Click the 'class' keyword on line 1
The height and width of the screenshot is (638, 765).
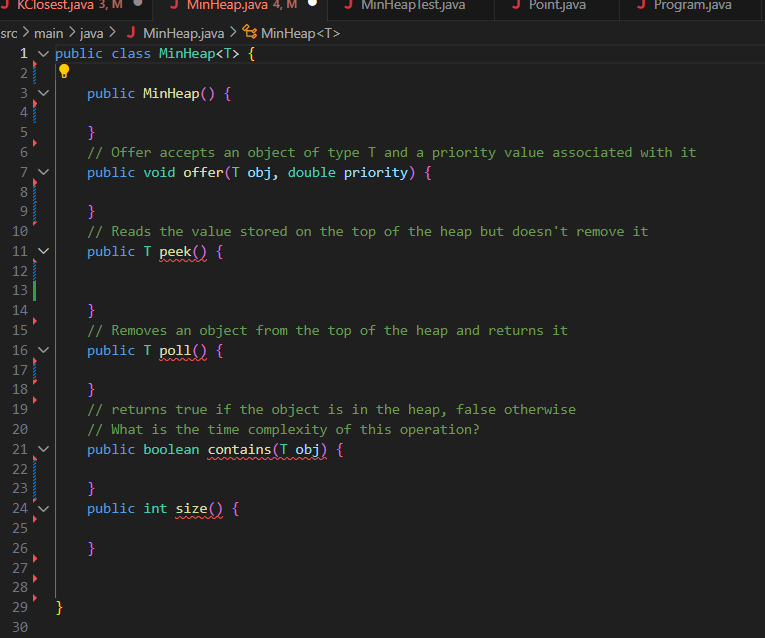(131, 54)
